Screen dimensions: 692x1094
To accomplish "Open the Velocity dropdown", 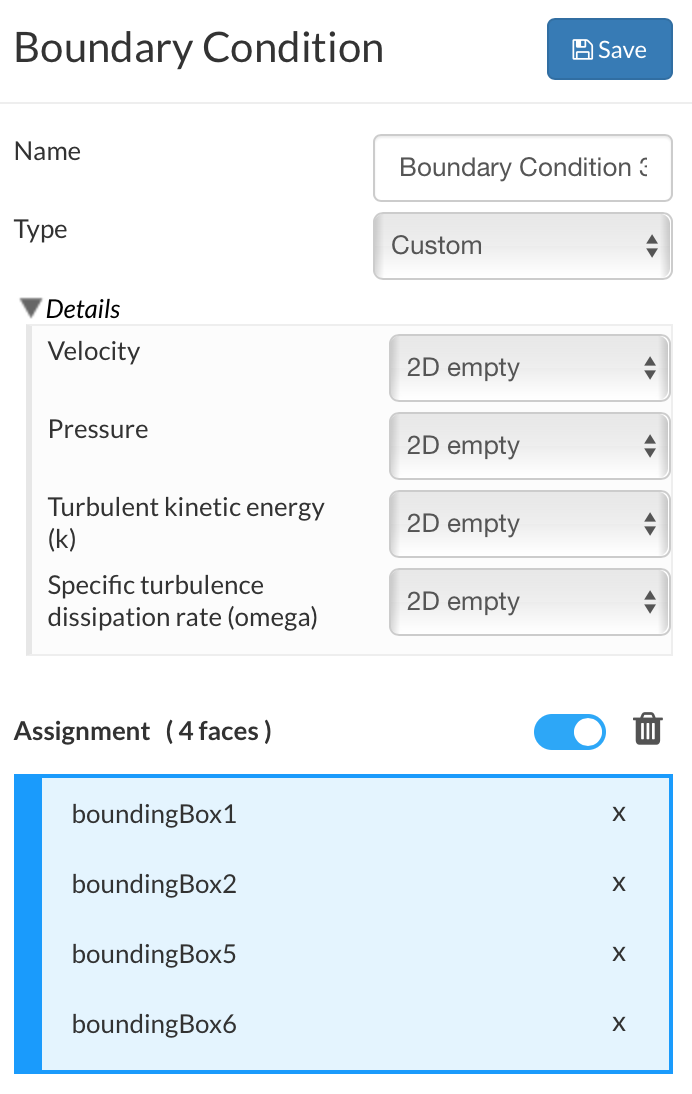I will [529, 367].
